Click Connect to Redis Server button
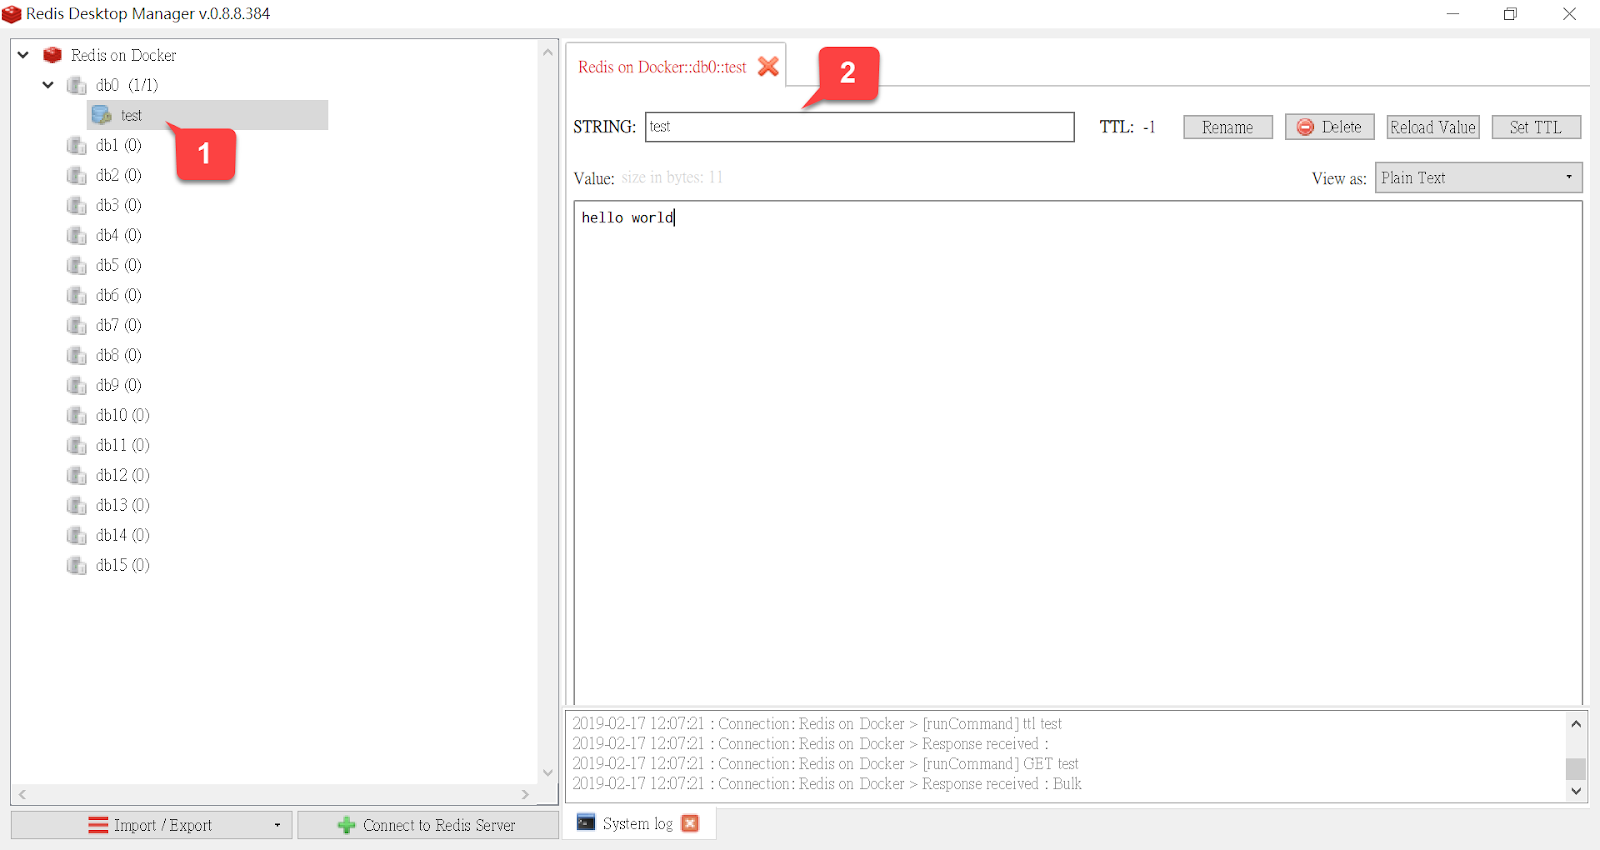1600x850 pixels. (x=428, y=825)
